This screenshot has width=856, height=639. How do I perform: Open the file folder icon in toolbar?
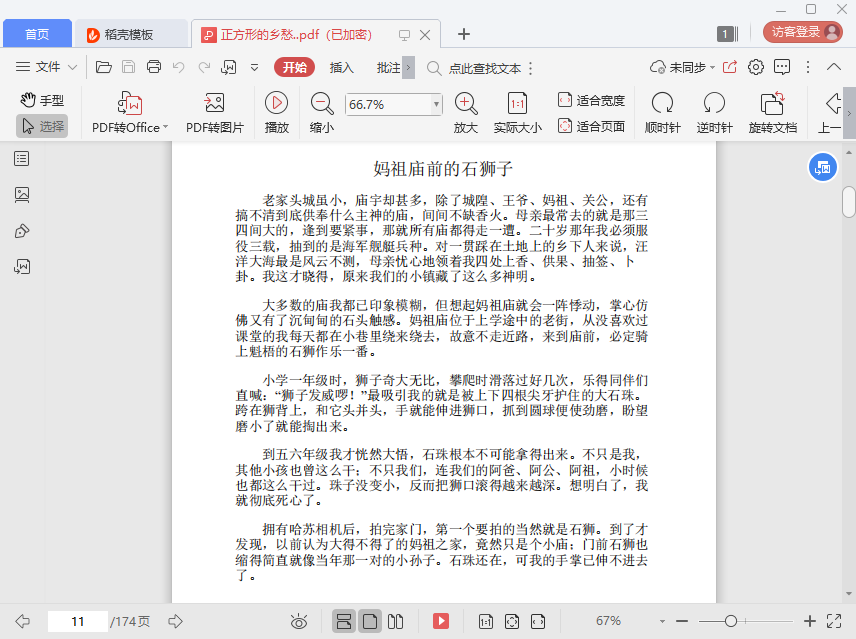tap(104, 67)
